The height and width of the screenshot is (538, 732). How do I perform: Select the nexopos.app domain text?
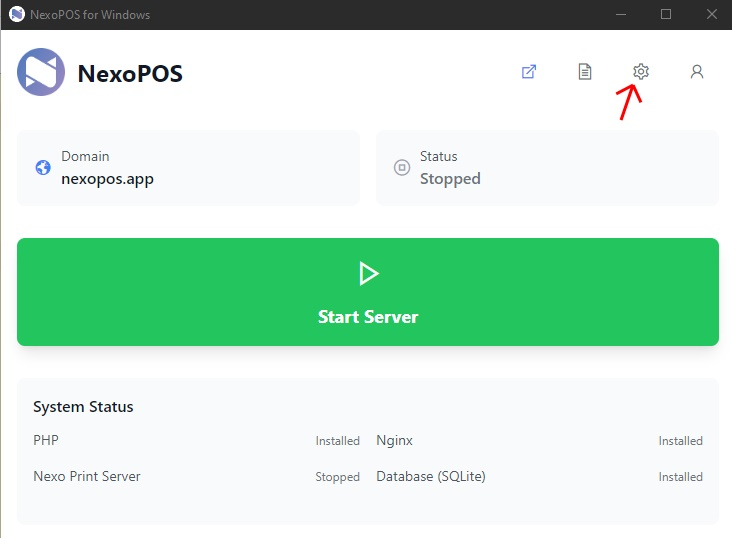coord(107,179)
